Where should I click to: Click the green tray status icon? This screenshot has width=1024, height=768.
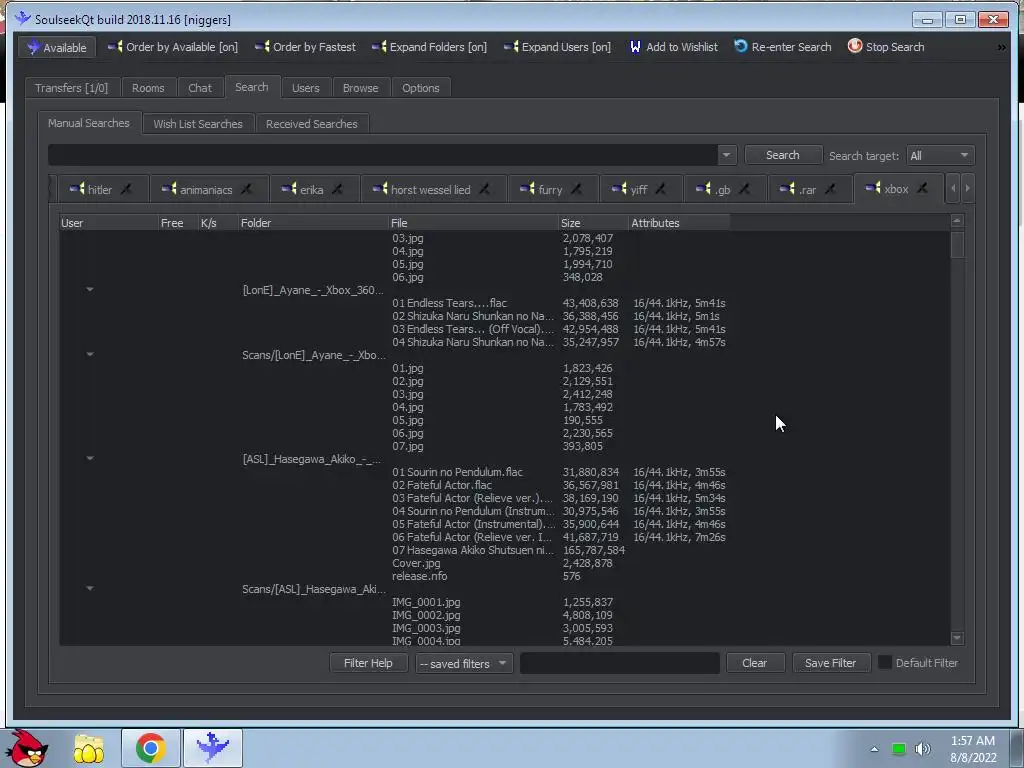899,749
